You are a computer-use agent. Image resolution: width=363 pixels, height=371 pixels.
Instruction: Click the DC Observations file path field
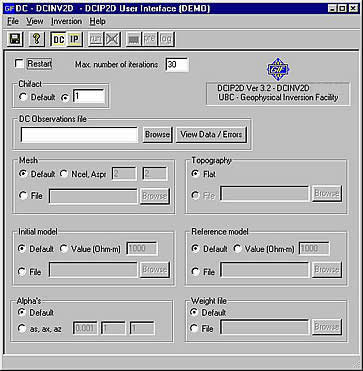click(x=79, y=135)
